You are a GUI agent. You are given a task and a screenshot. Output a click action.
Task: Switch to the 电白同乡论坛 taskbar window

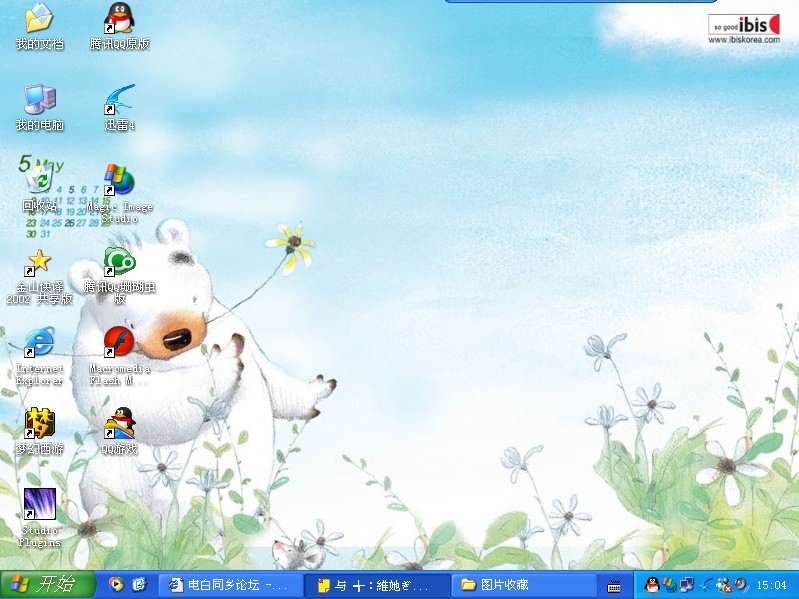click(229, 585)
